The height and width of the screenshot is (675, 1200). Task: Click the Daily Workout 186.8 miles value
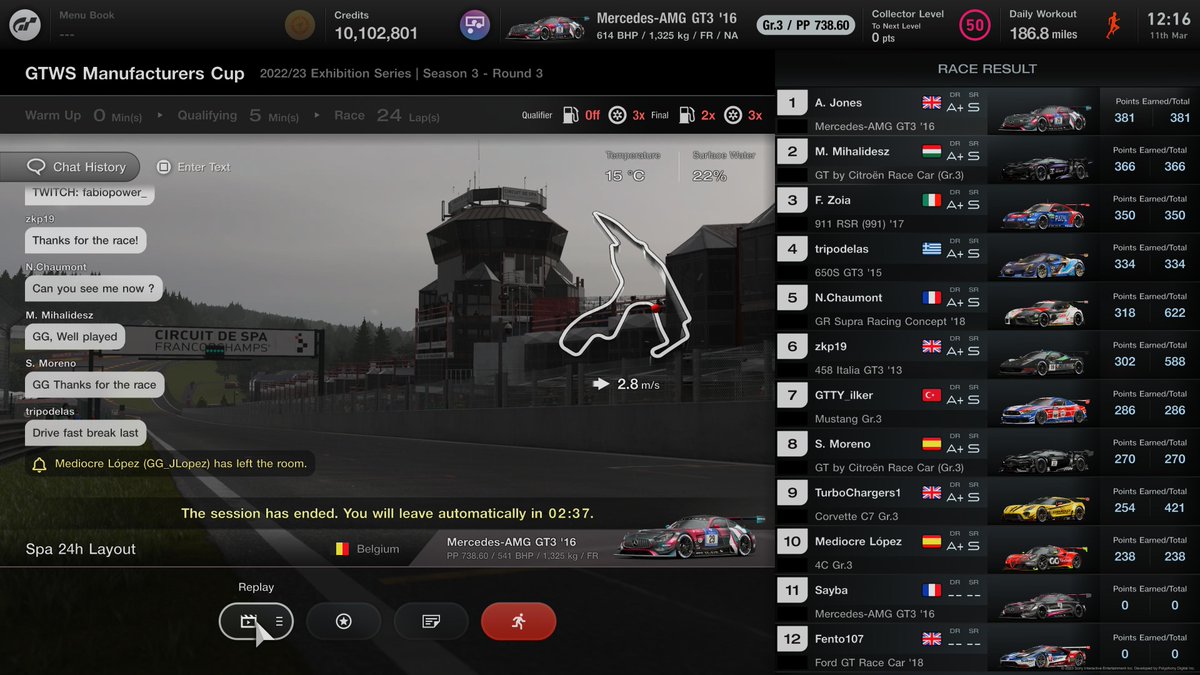[x=1043, y=34]
